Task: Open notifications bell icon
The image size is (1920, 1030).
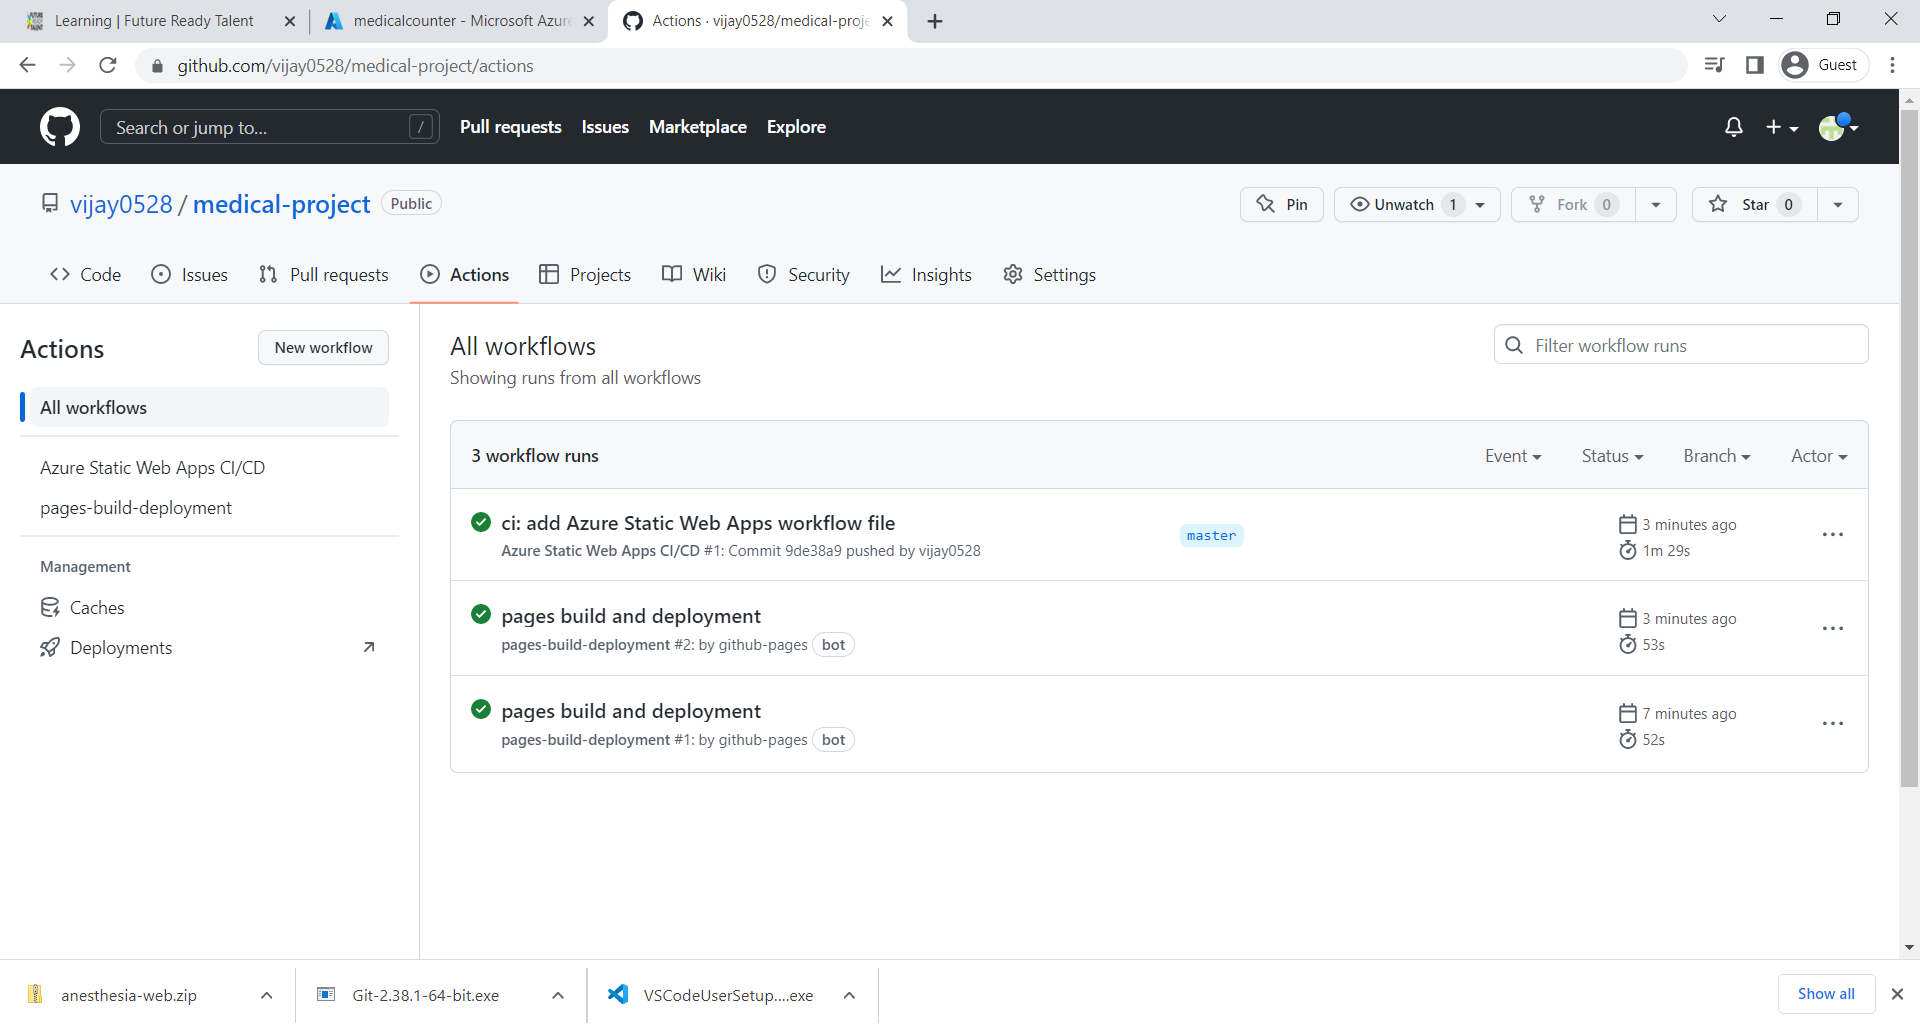Action: [x=1734, y=127]
